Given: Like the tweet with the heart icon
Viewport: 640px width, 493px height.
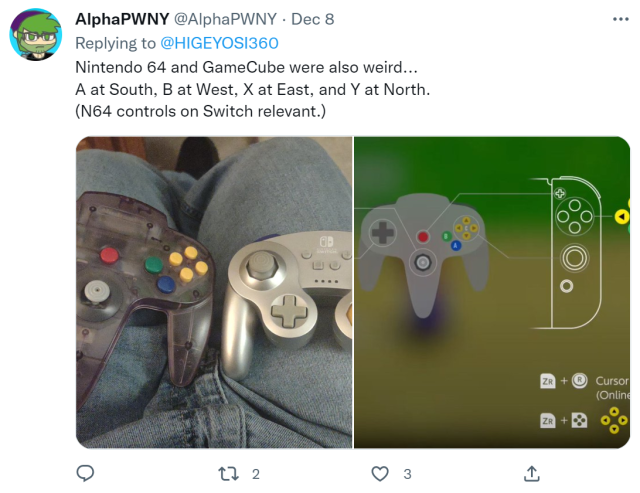Looking at the screenshot, I should (380, 474).
